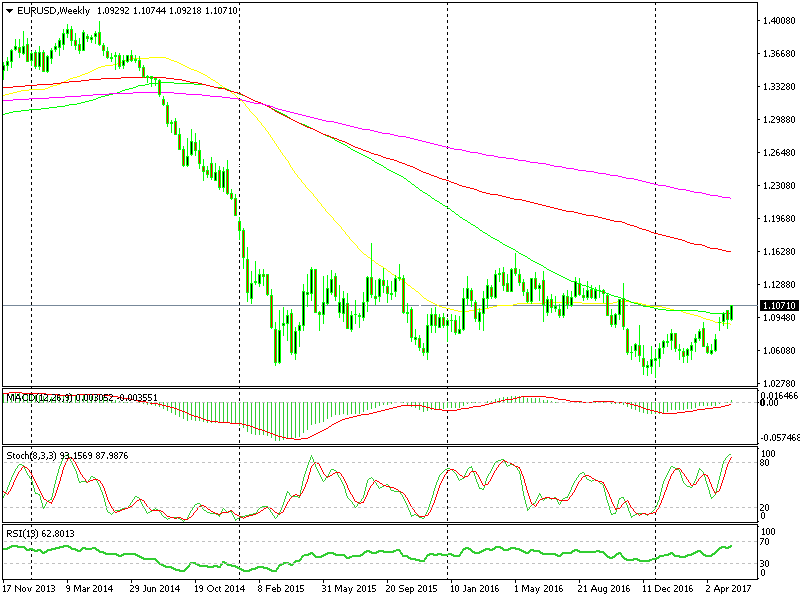Screen dimensions: 800x600
Task: Click price axis label 1.40080
Action: [779, 21]
